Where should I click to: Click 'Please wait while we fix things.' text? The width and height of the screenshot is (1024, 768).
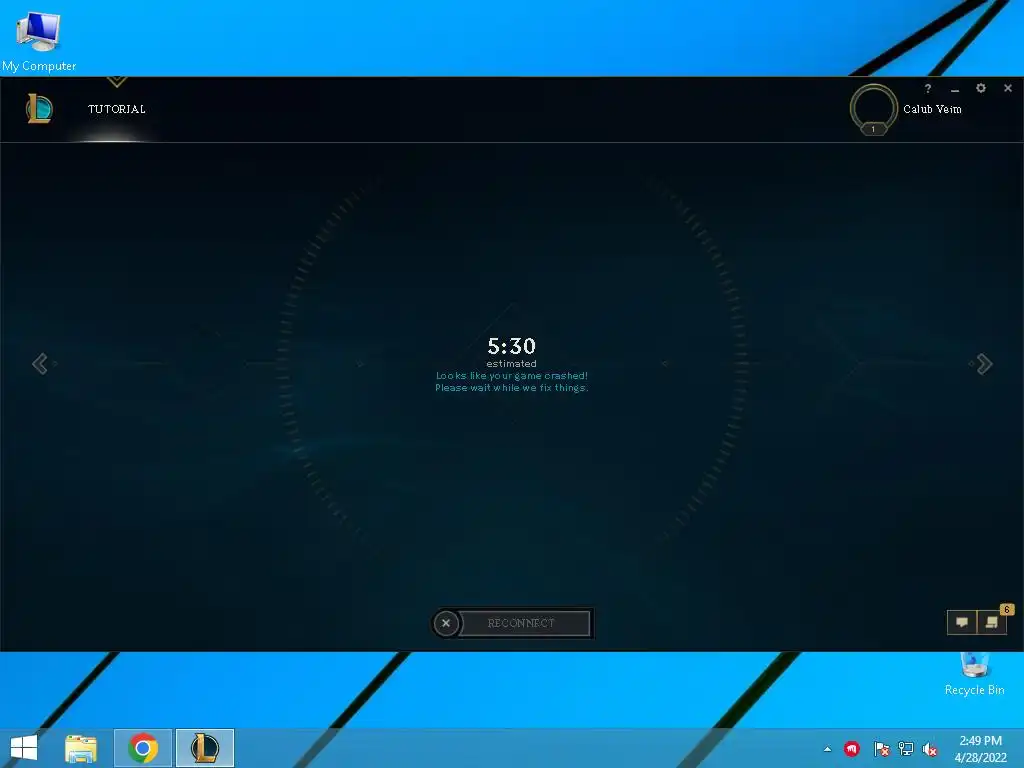click(x=511, y=387)
